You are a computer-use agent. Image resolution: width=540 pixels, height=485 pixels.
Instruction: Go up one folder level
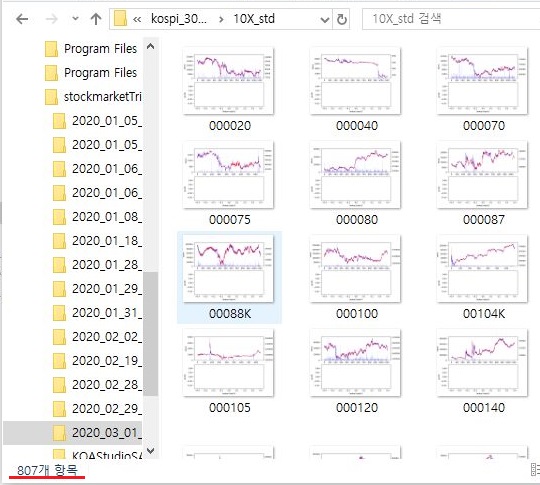click(96, 19)
